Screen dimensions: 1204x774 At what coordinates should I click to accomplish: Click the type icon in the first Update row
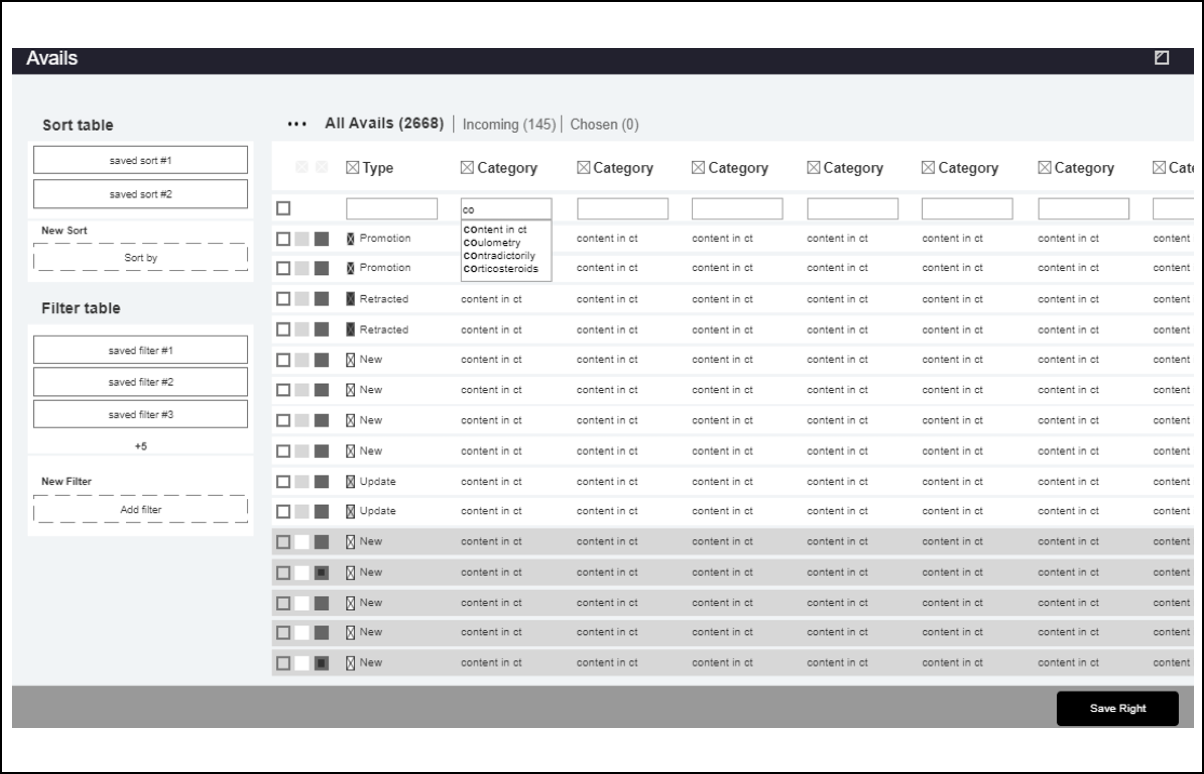click(x=351, y=482)
